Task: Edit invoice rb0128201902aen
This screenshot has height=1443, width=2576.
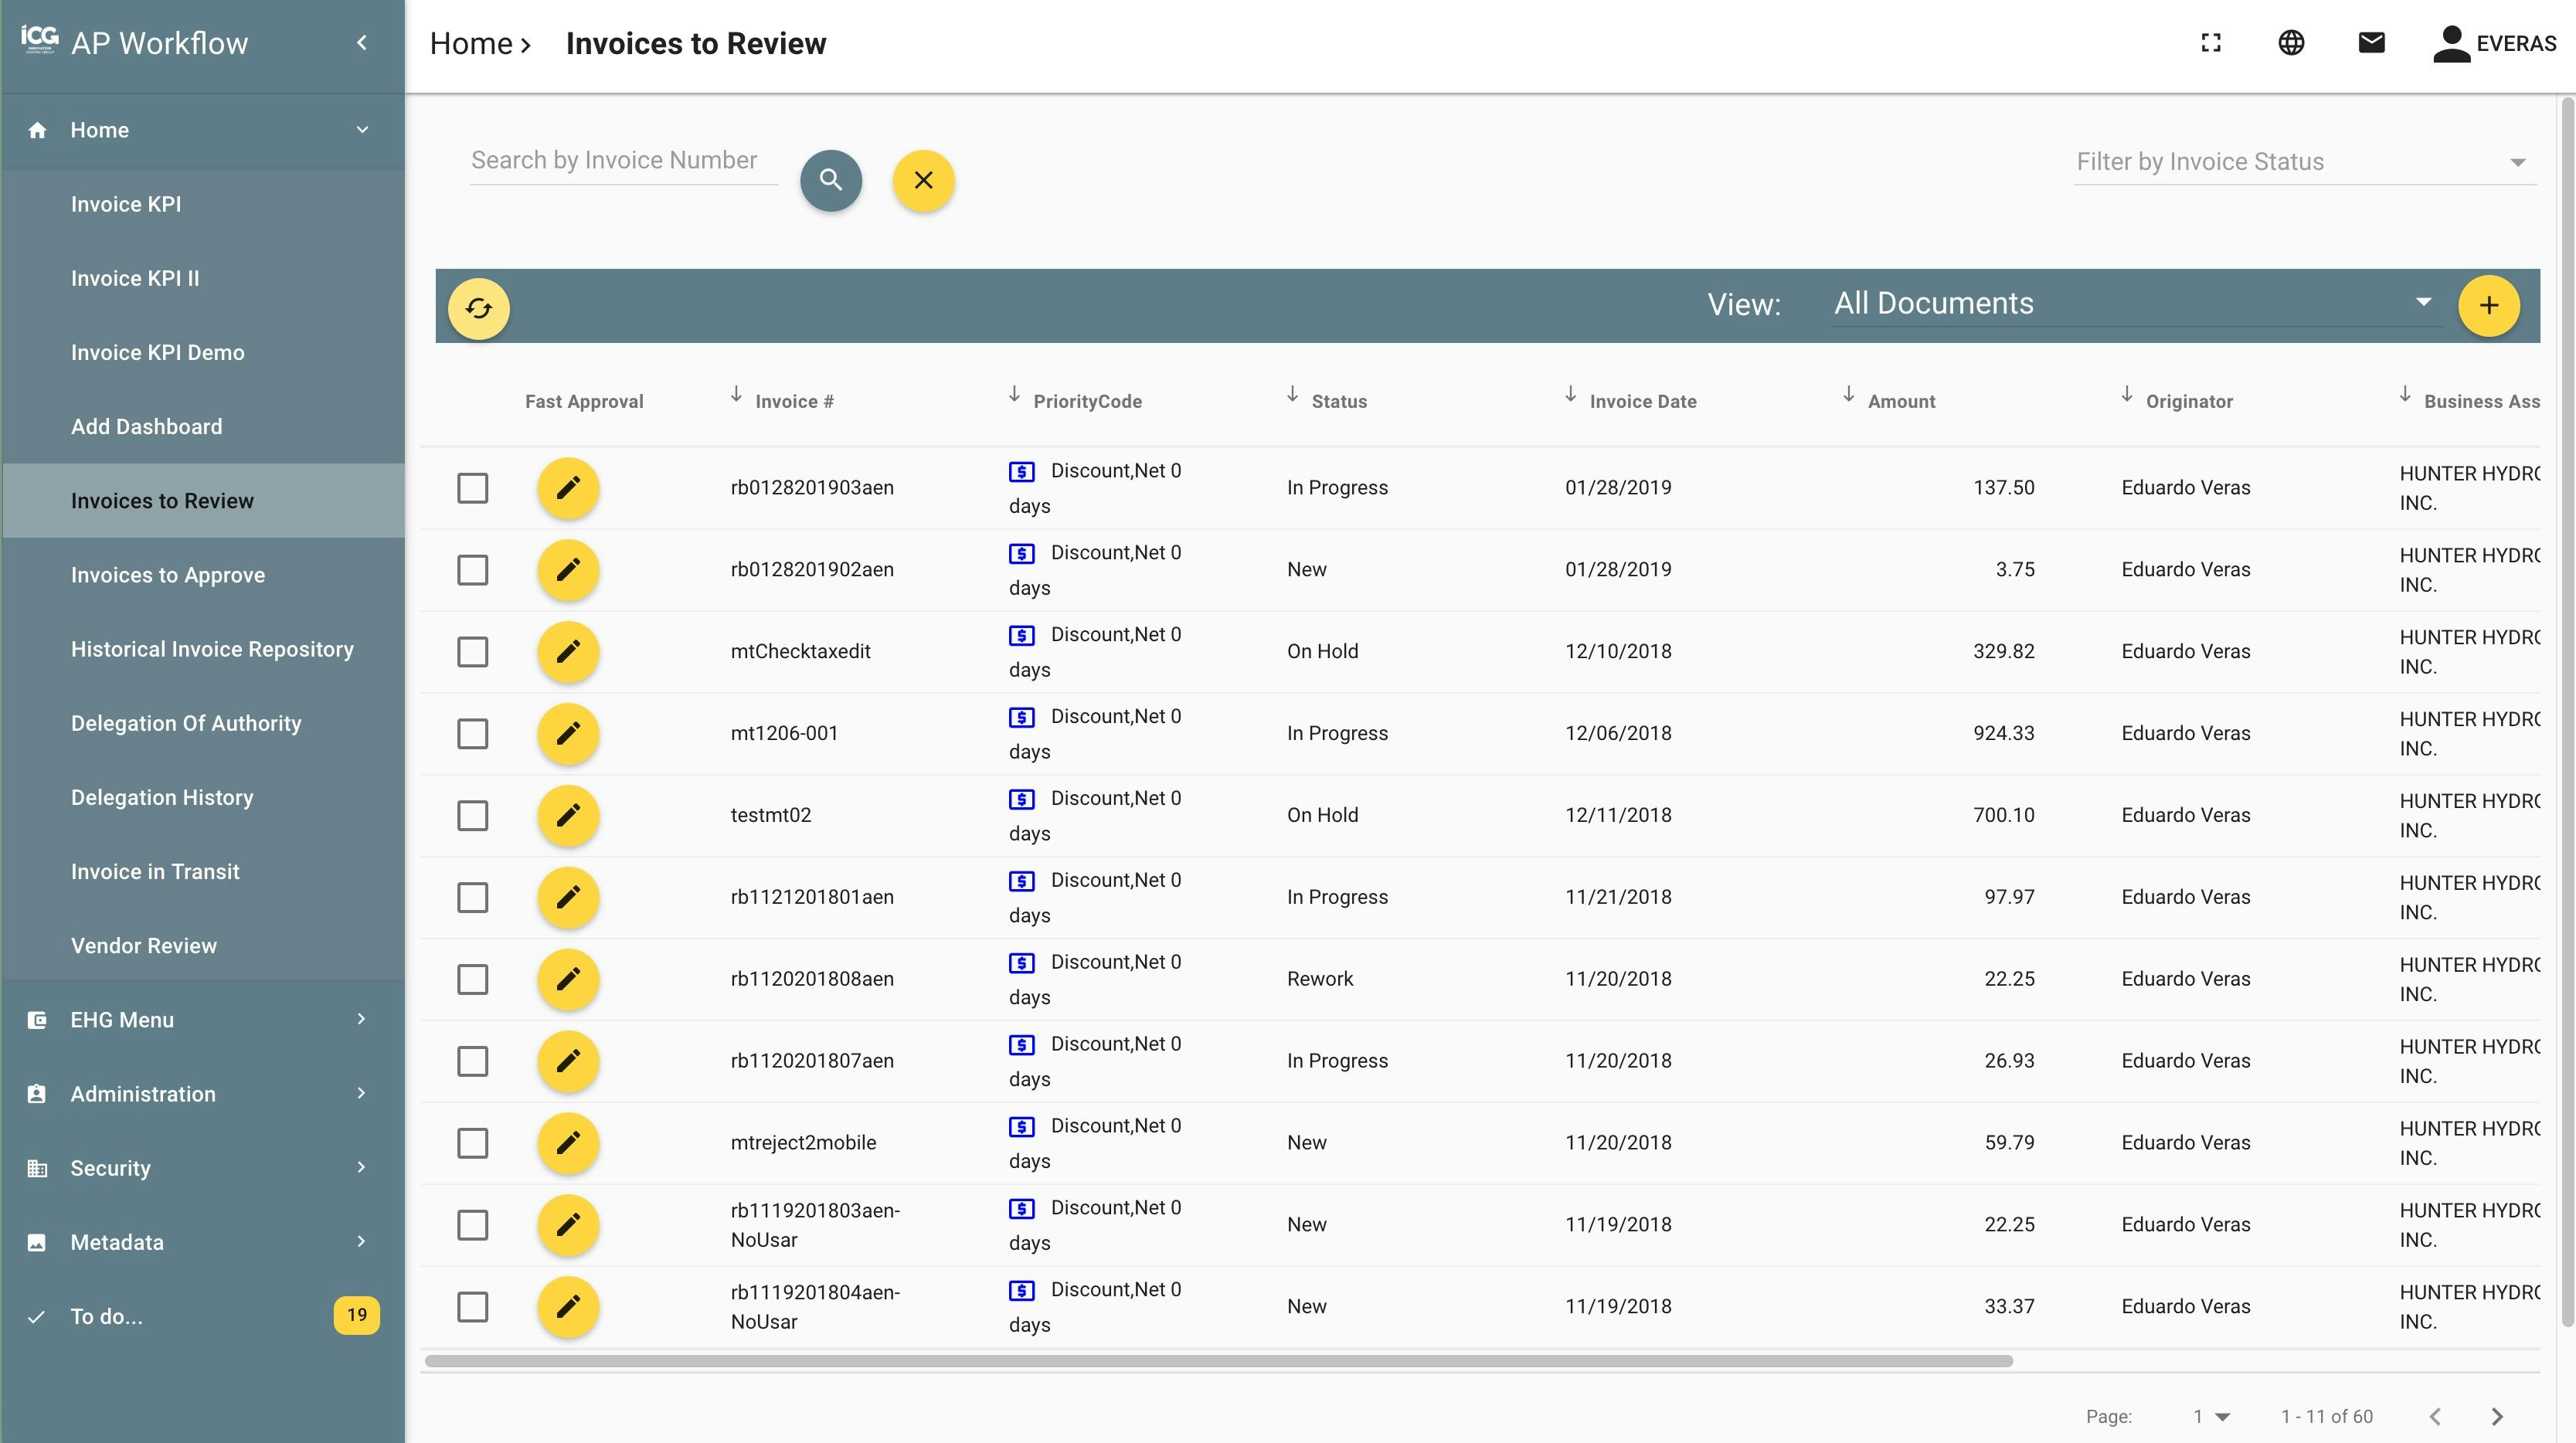Action: pos(568,570)
